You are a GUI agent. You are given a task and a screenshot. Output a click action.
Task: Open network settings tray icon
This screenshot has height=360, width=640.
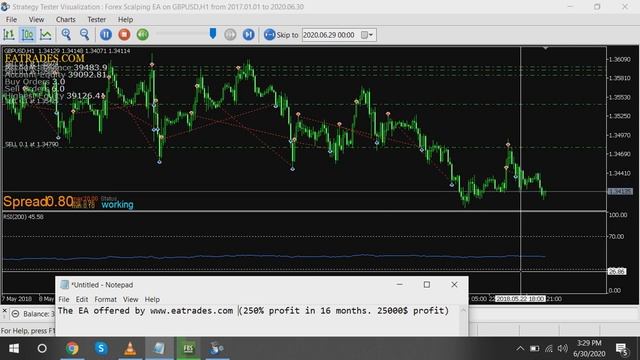click(x=549, y=349)
